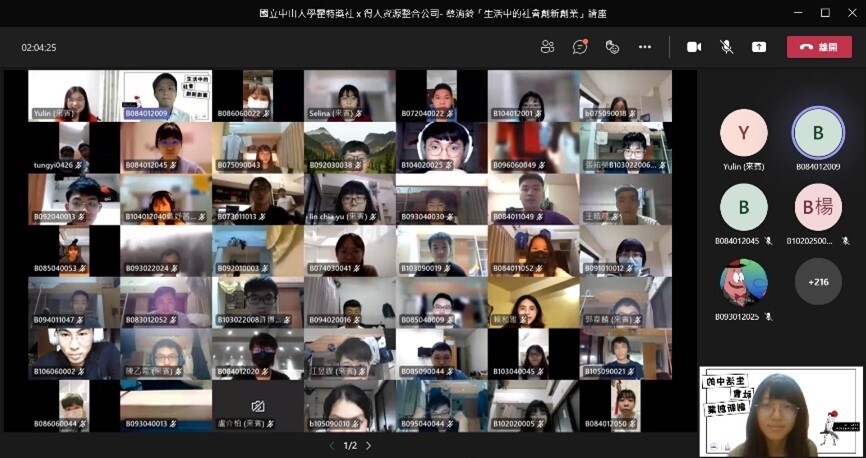Screen dimensions: 866x458
Task: Select the B084011049 video tile
Action: click(x=534, y=199)
